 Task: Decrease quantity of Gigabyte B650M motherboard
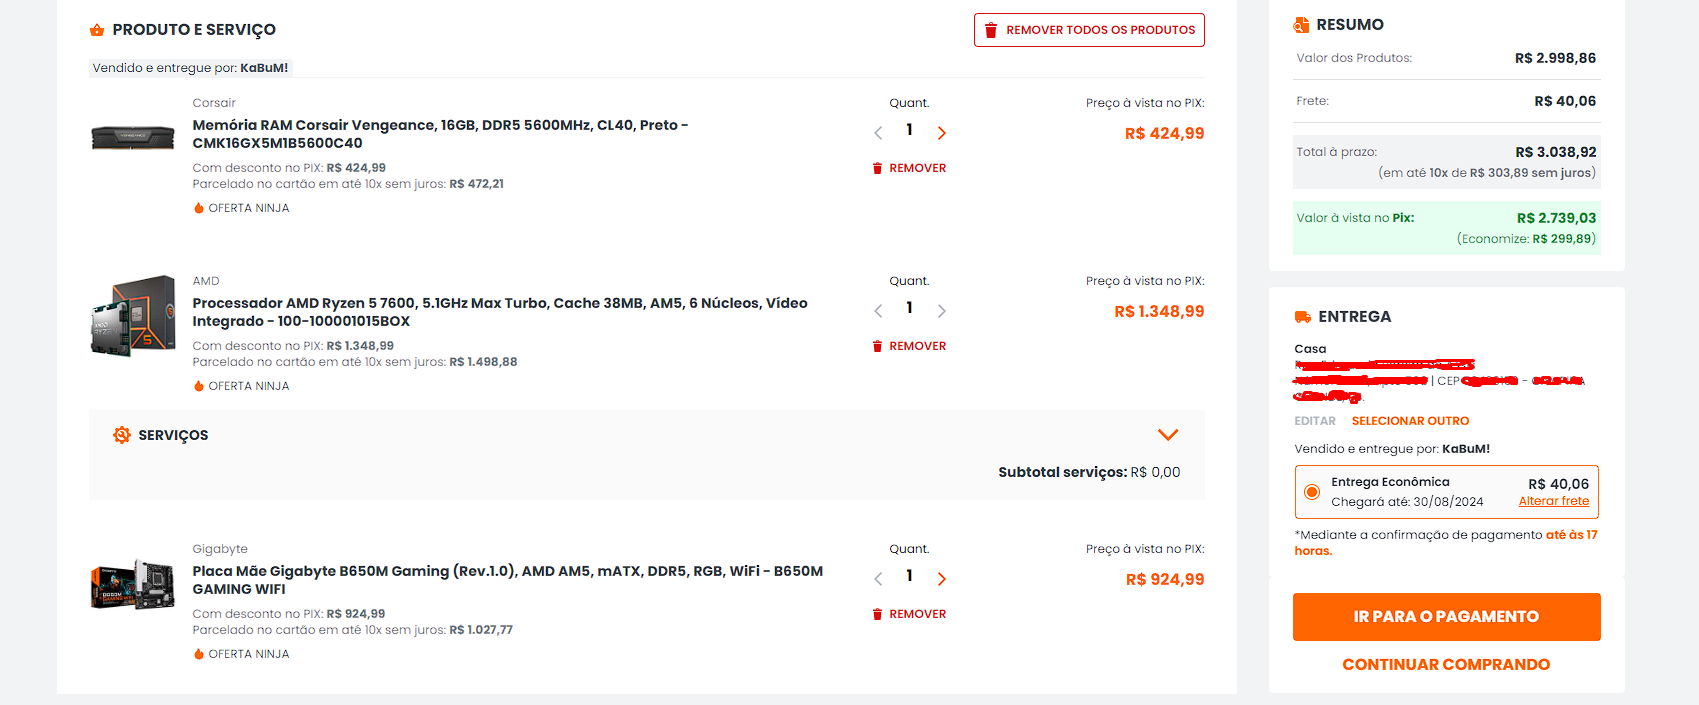pyautogui.click(x=878, y=579)
